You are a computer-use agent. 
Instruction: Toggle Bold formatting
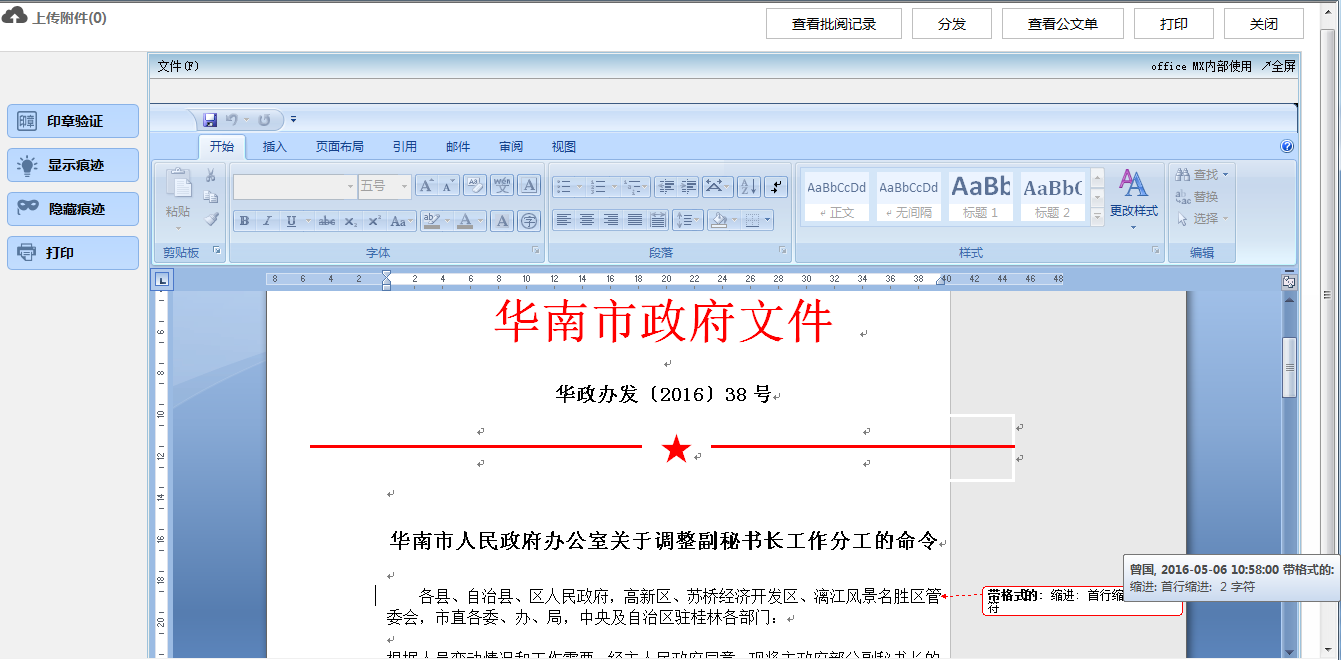click(x=244, y=221)
